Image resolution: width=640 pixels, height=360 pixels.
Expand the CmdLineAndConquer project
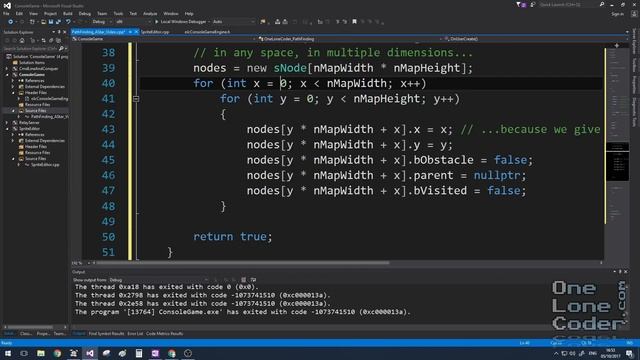click(x=7, y=69)
